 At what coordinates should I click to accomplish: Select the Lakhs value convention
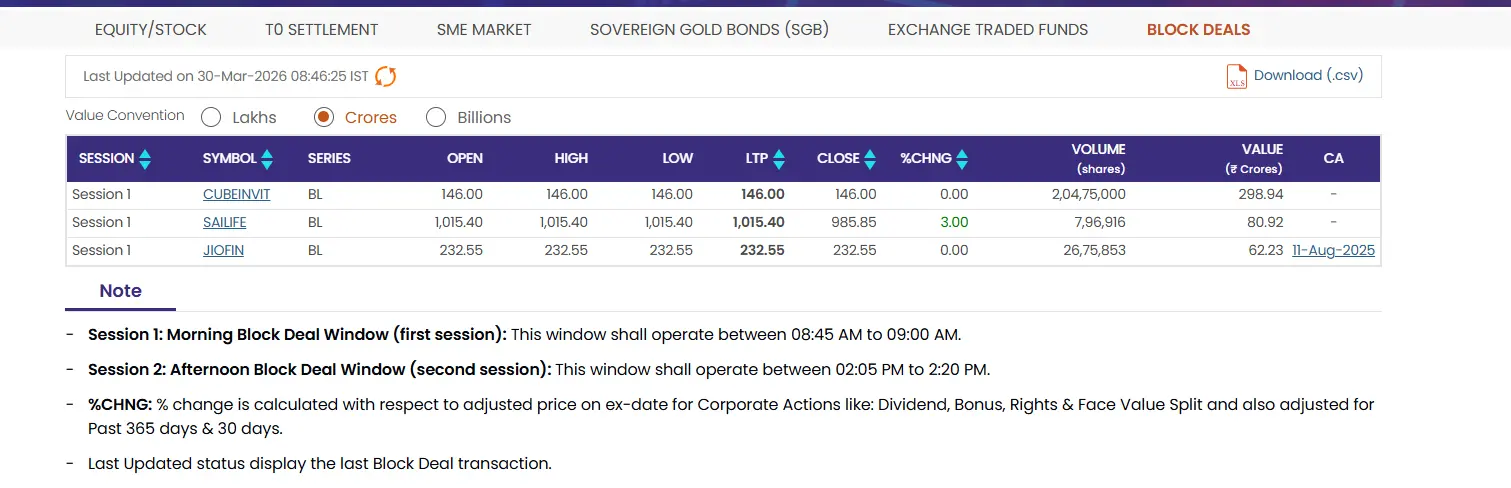click(211, 117)
